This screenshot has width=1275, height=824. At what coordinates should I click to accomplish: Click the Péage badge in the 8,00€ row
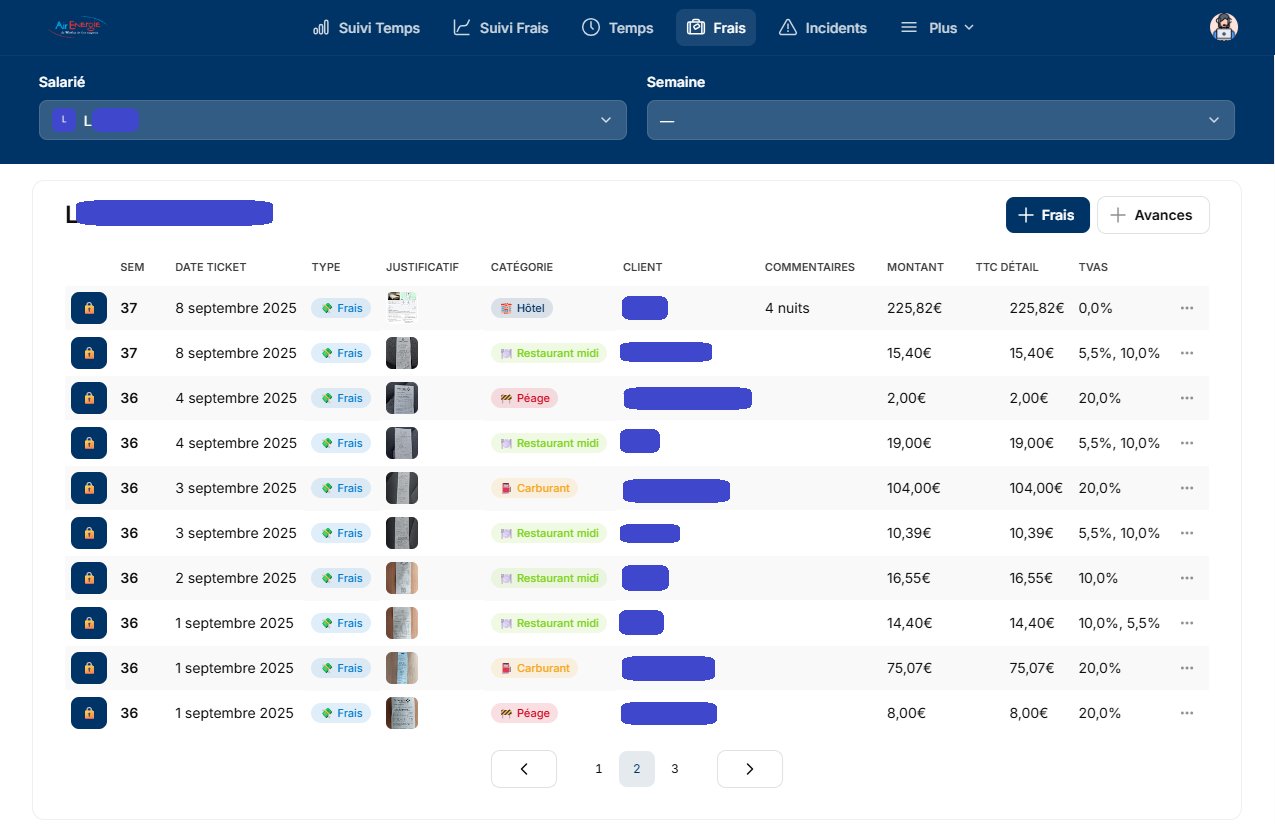point(524,713)
